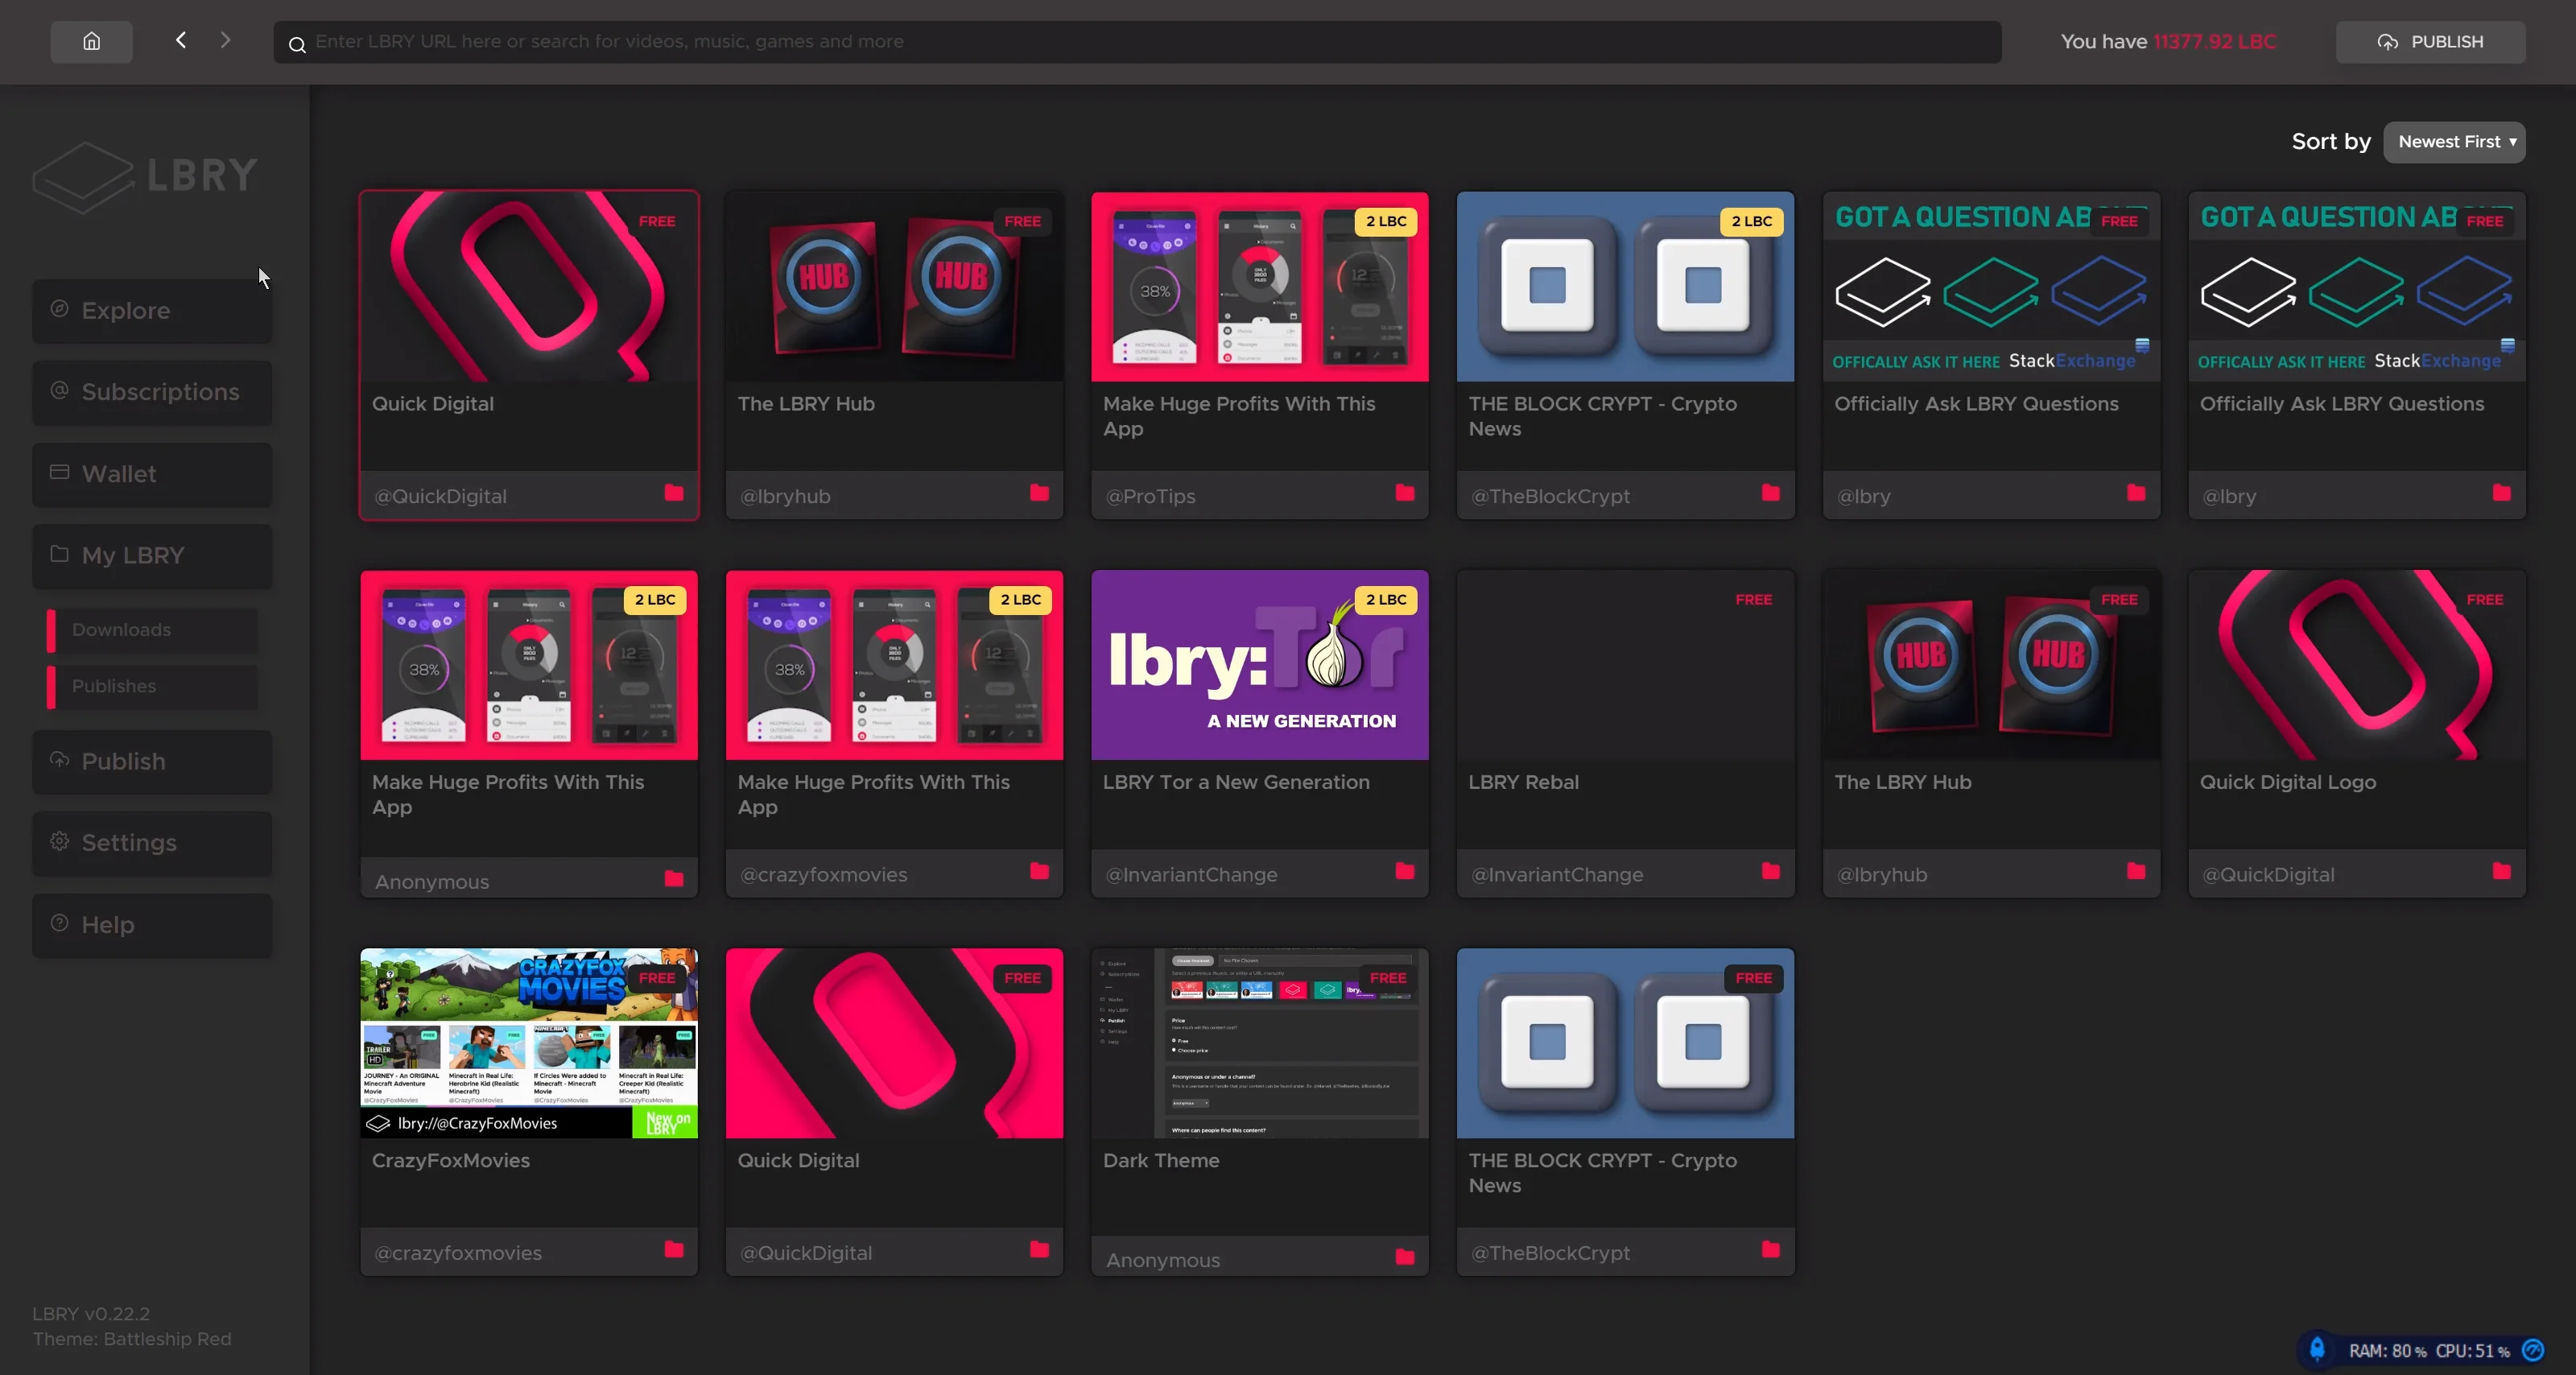Open Help in the sidebar
Viewport: 2576px width, 1375px height.
tap(152, 925)
